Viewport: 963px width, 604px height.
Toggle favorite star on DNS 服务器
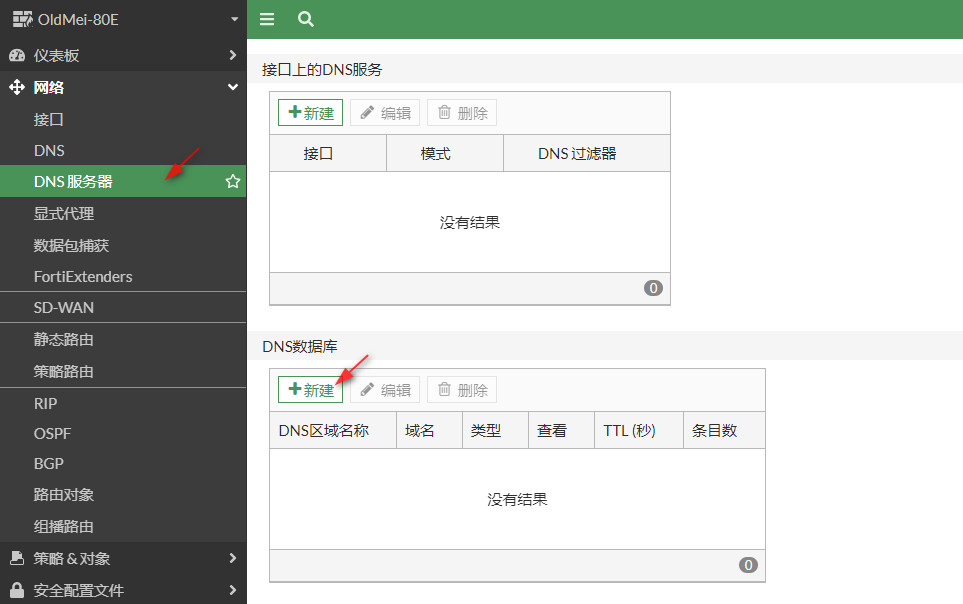(x=233, y=181)
